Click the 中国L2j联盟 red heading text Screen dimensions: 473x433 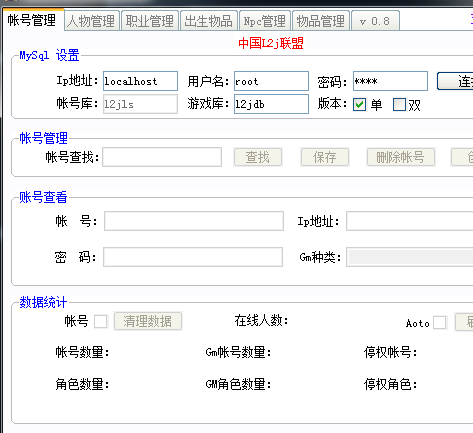pyautogui.click(x=271, y=43)
